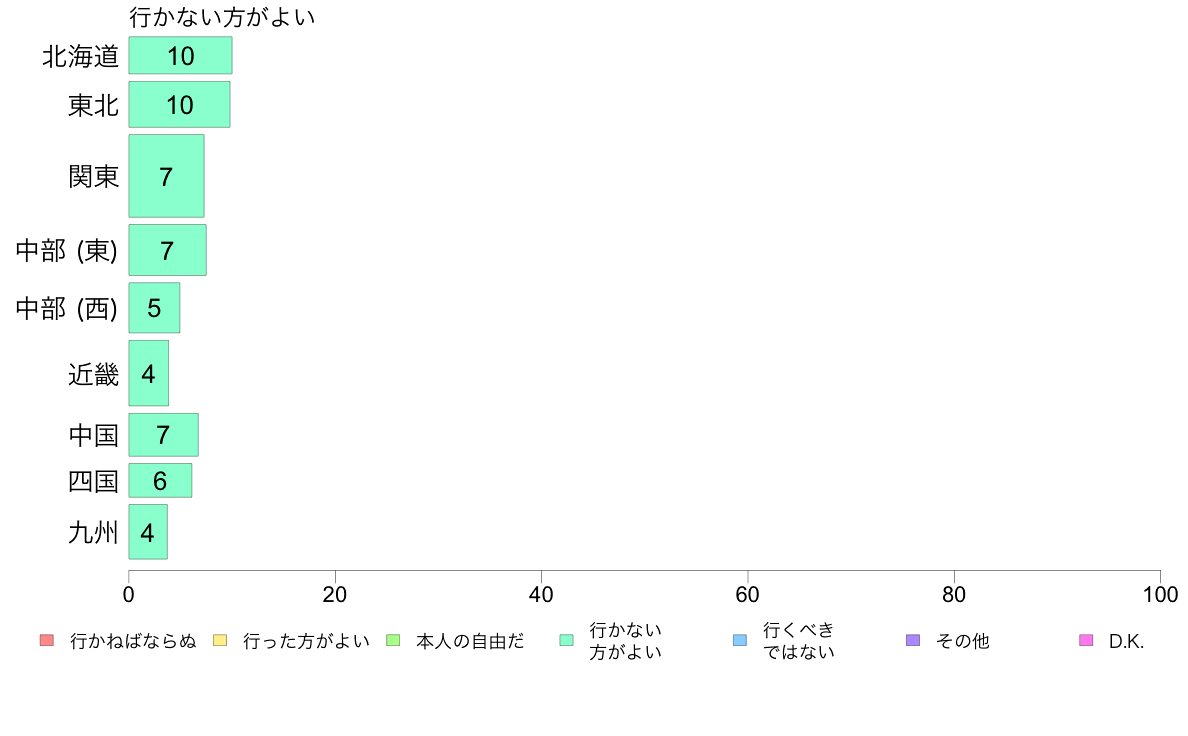The width and height of the screenshot is (1188, 736).
Task: Click the 関東 axis label
Action: coord(94,176)
